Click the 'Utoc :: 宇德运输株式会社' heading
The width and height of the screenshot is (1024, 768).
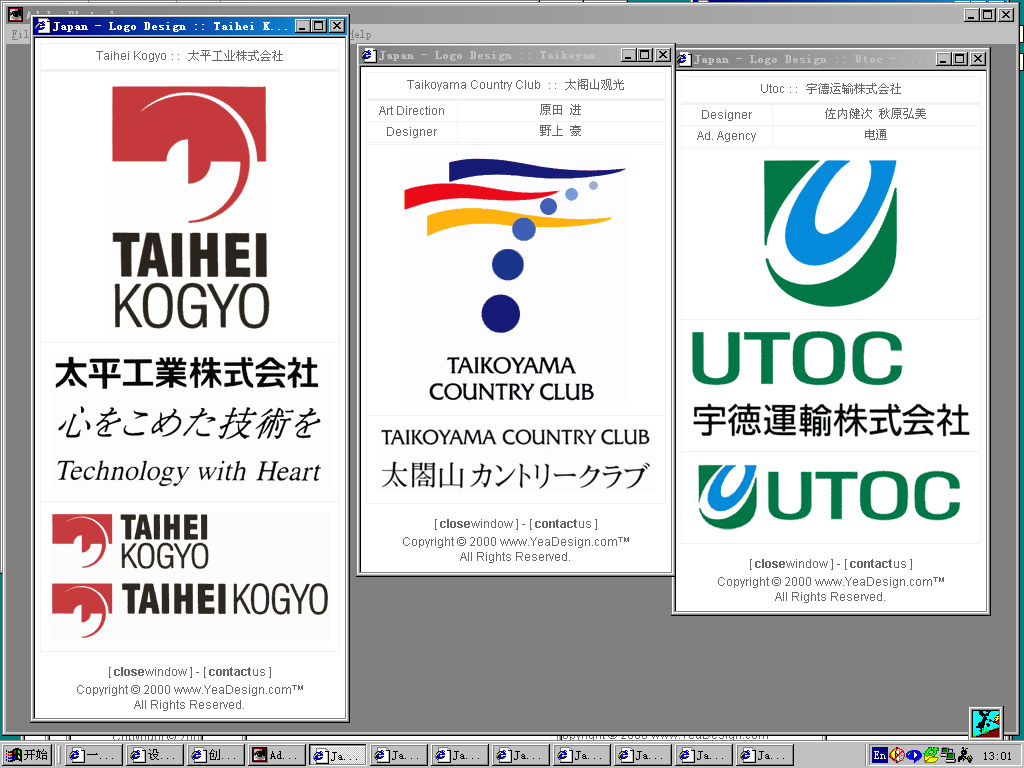point(830,89)
